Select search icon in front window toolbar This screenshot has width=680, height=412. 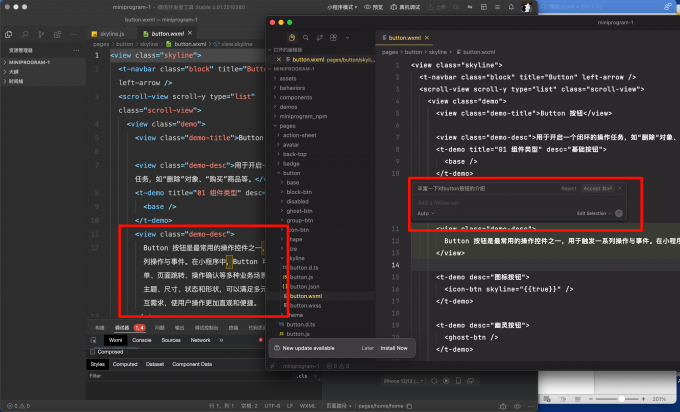pyautogui.click(x=306, y=38)
